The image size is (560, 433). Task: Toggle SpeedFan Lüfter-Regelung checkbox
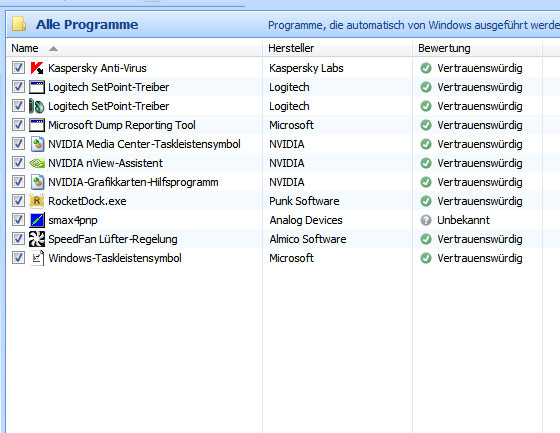(x=18, y=238)
